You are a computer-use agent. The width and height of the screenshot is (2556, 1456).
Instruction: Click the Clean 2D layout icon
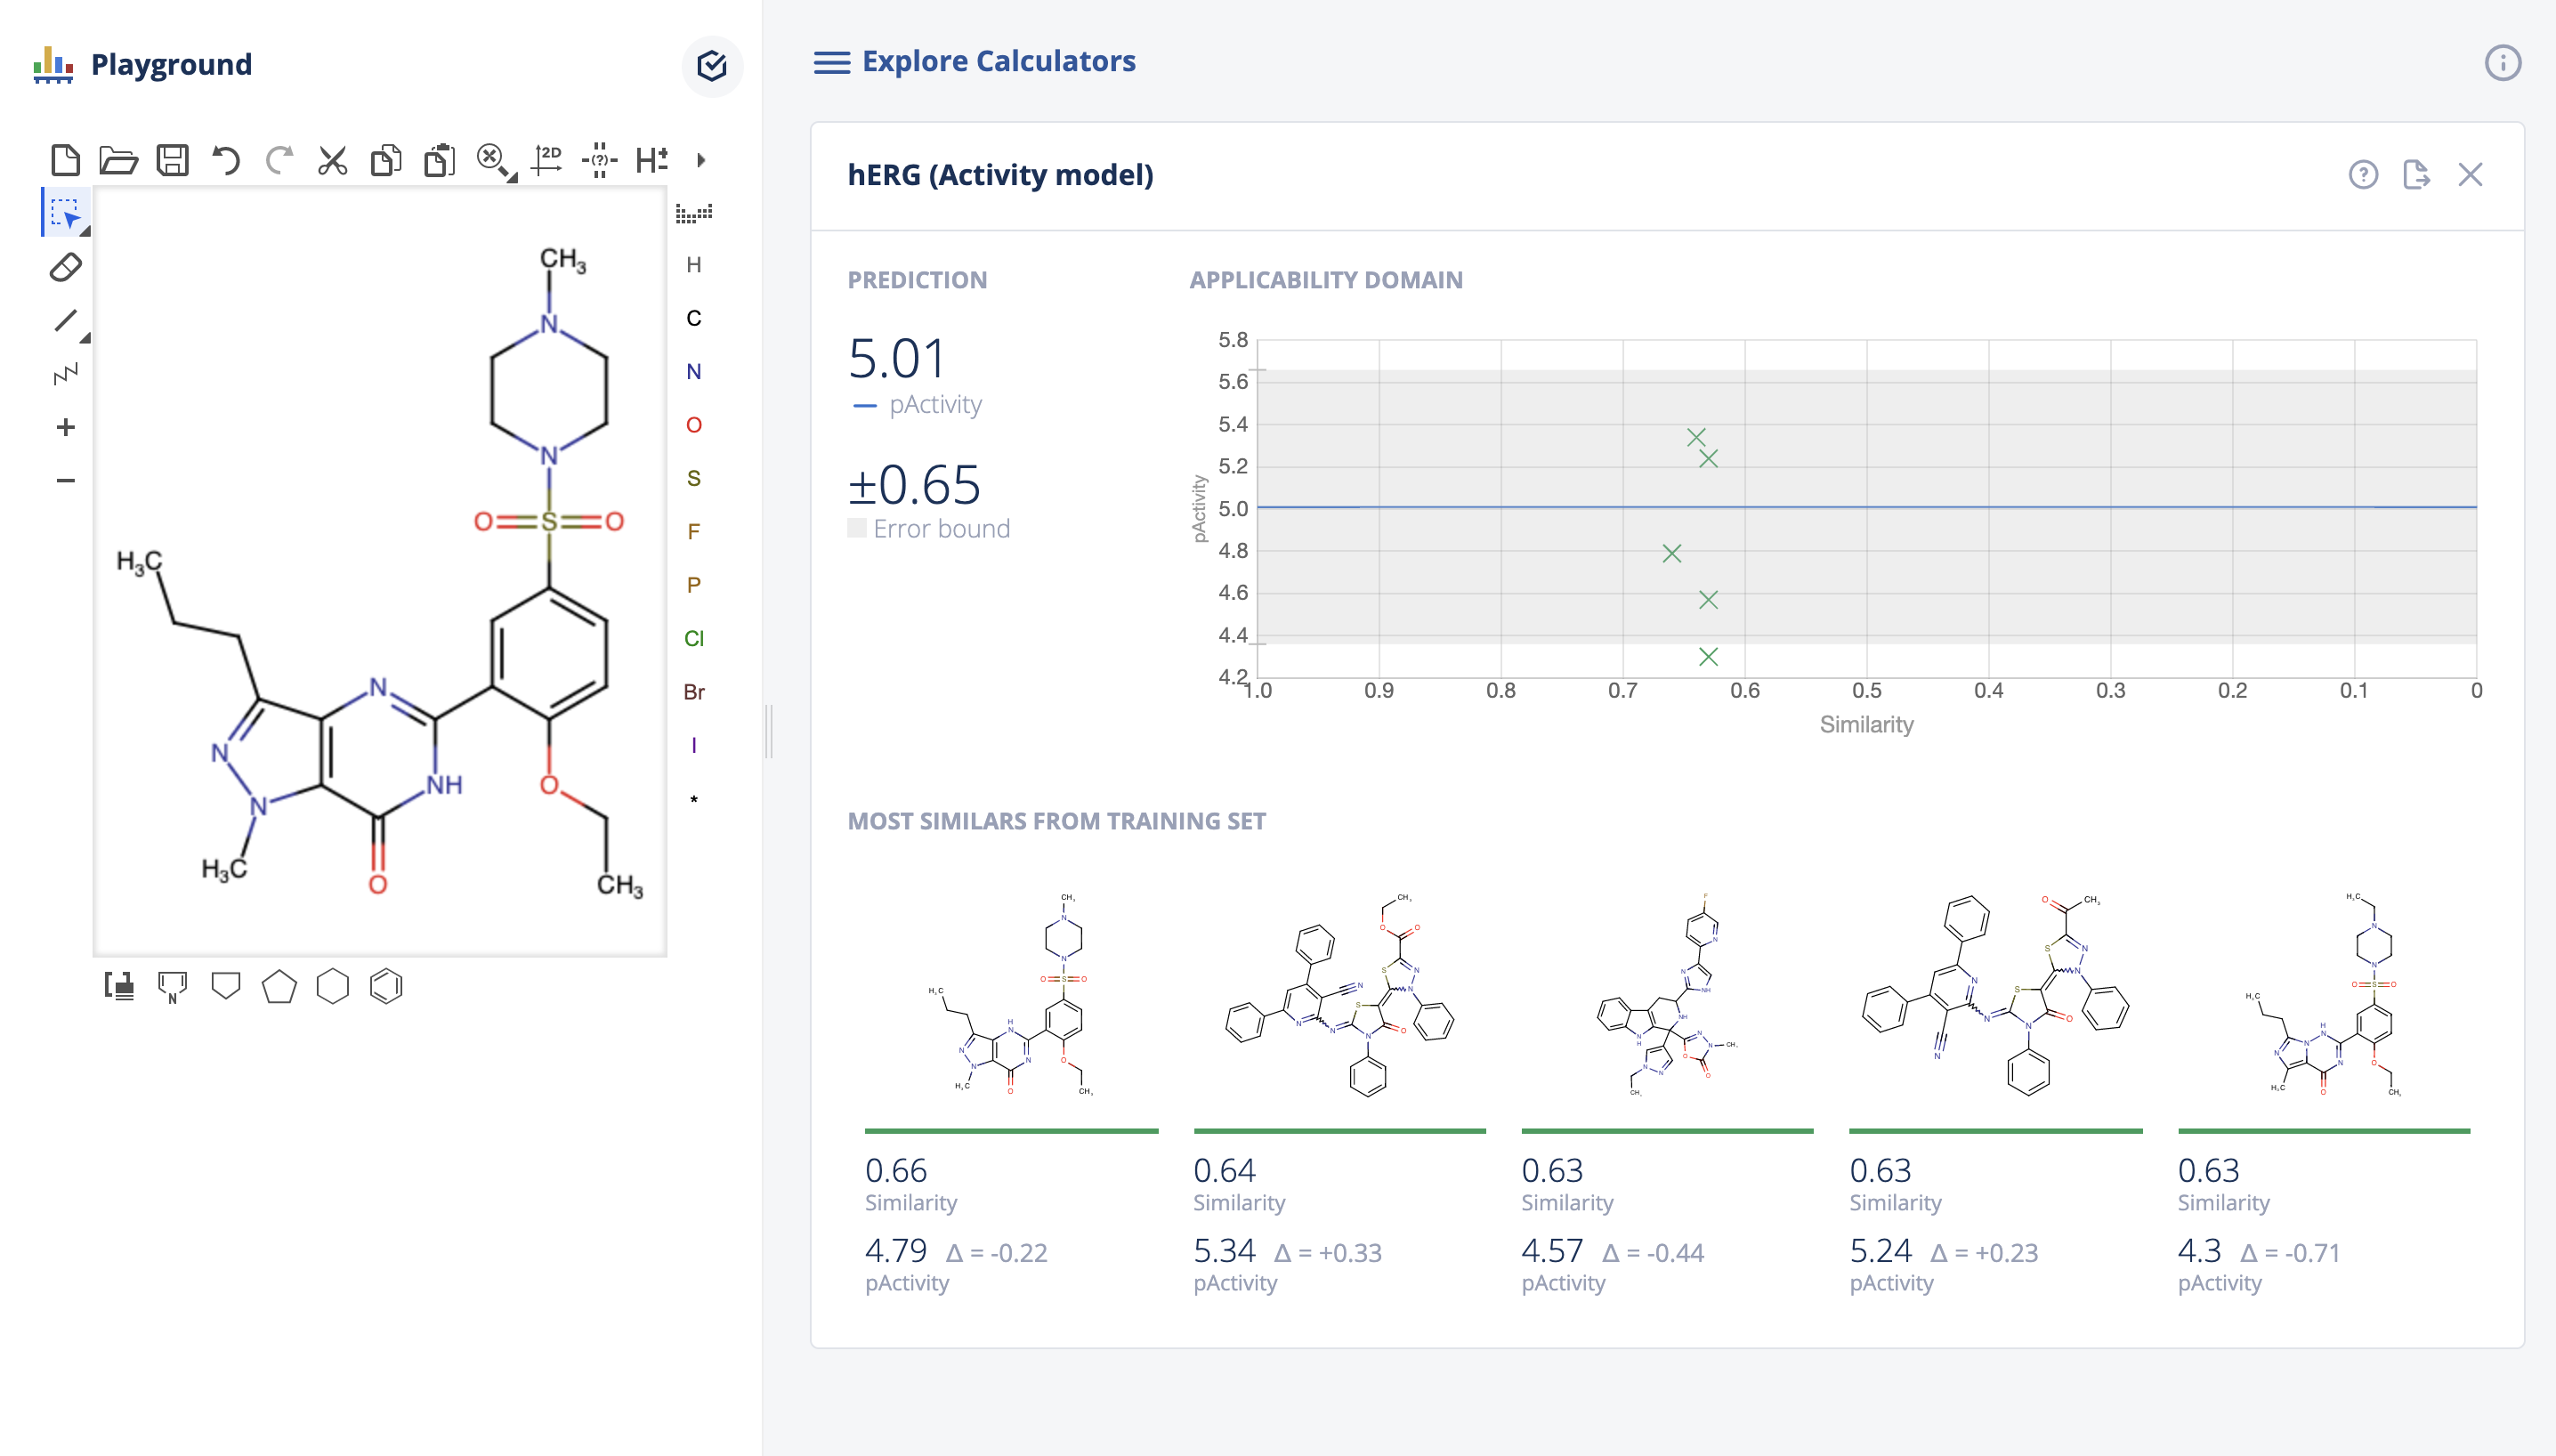pyautogui.click(x=546, y=160)
